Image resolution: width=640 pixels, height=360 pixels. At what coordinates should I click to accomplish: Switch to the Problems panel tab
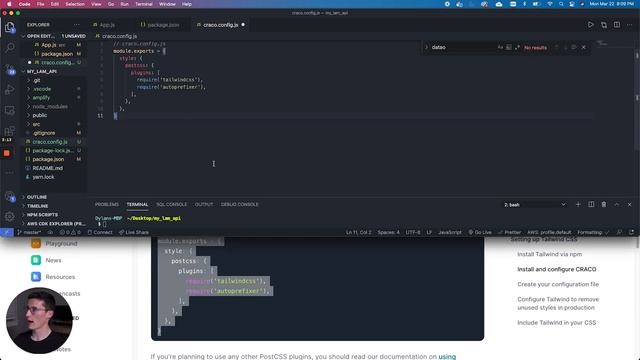107,204
